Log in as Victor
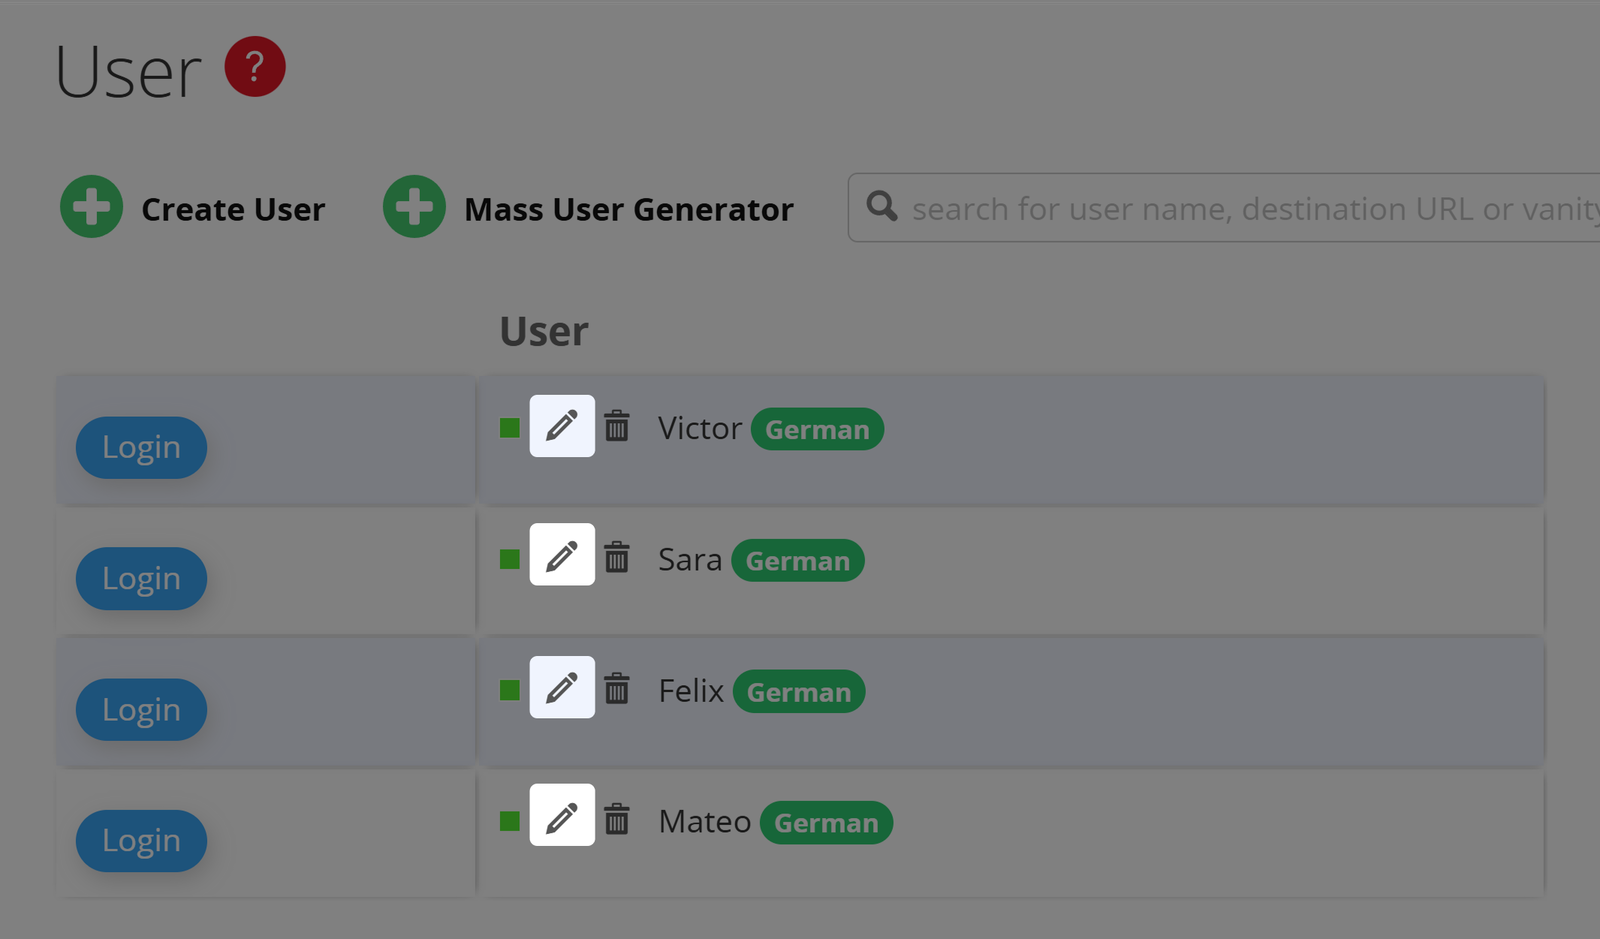The image size is (1600, 939). [141, 448]
